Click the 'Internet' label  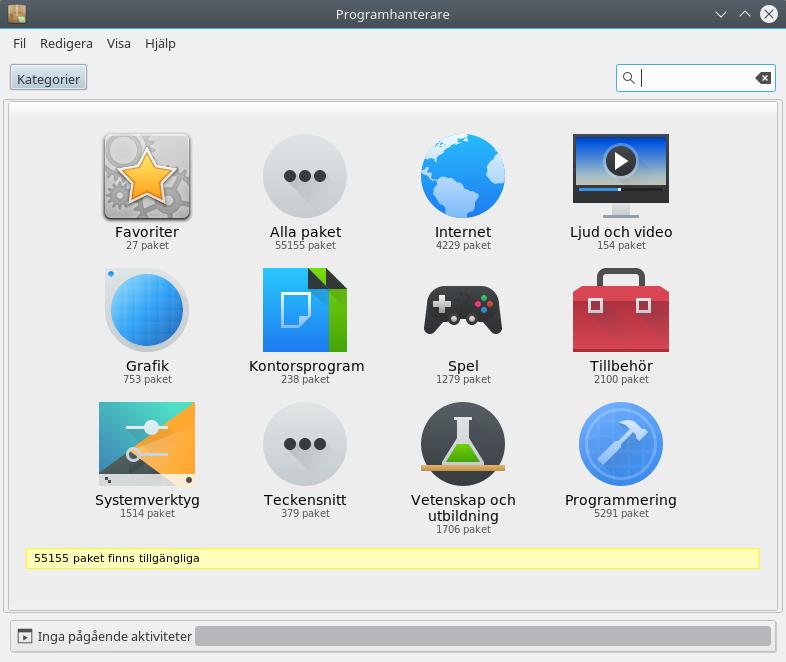(x=463, y=232)
